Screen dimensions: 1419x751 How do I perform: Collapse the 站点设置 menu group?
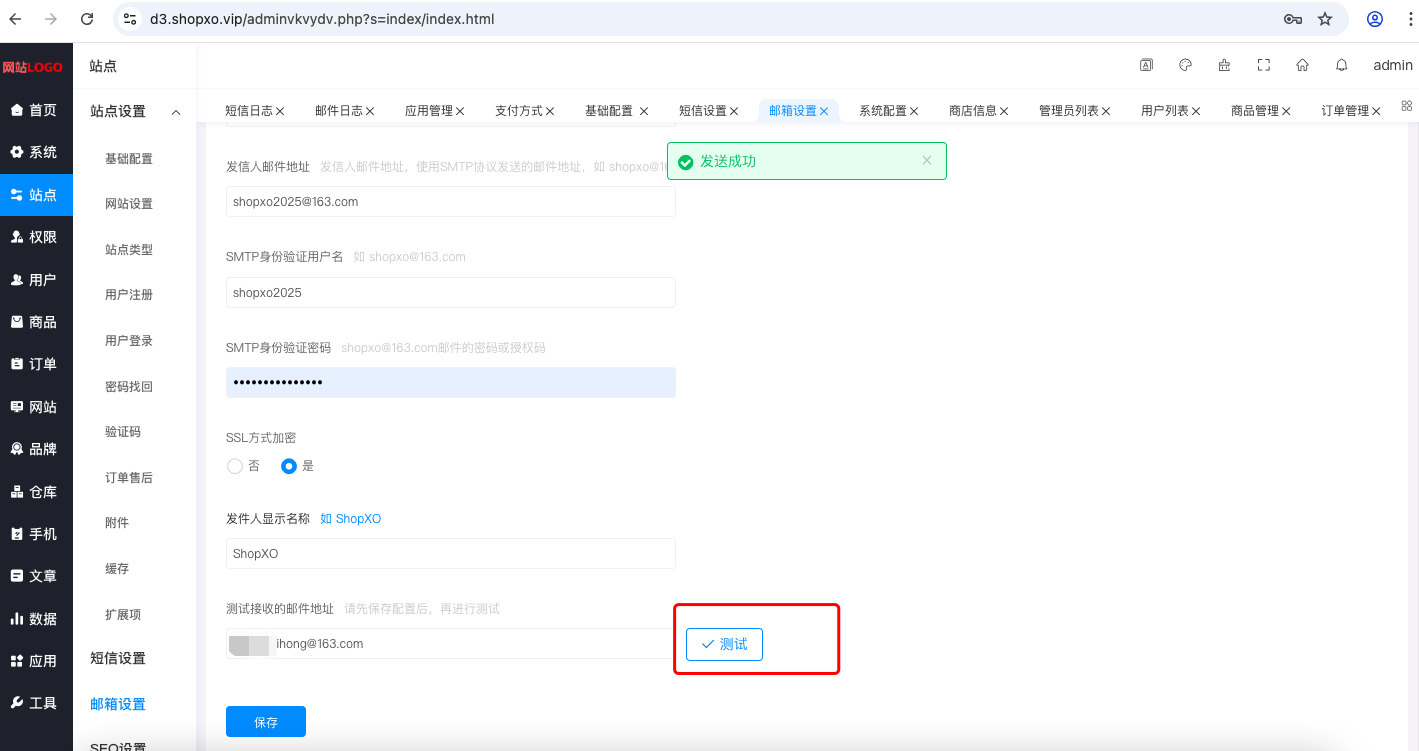click(135, 112)
